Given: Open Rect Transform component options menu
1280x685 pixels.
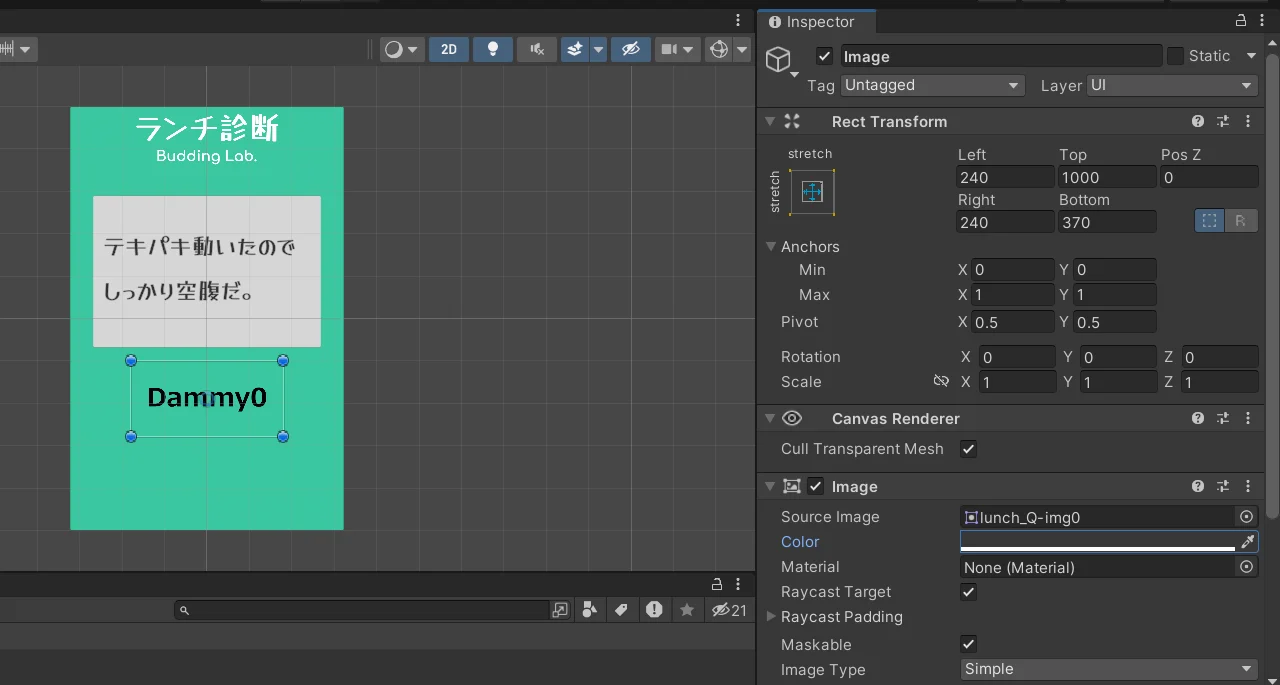Looking at the screenshot, I should 1248,121.
